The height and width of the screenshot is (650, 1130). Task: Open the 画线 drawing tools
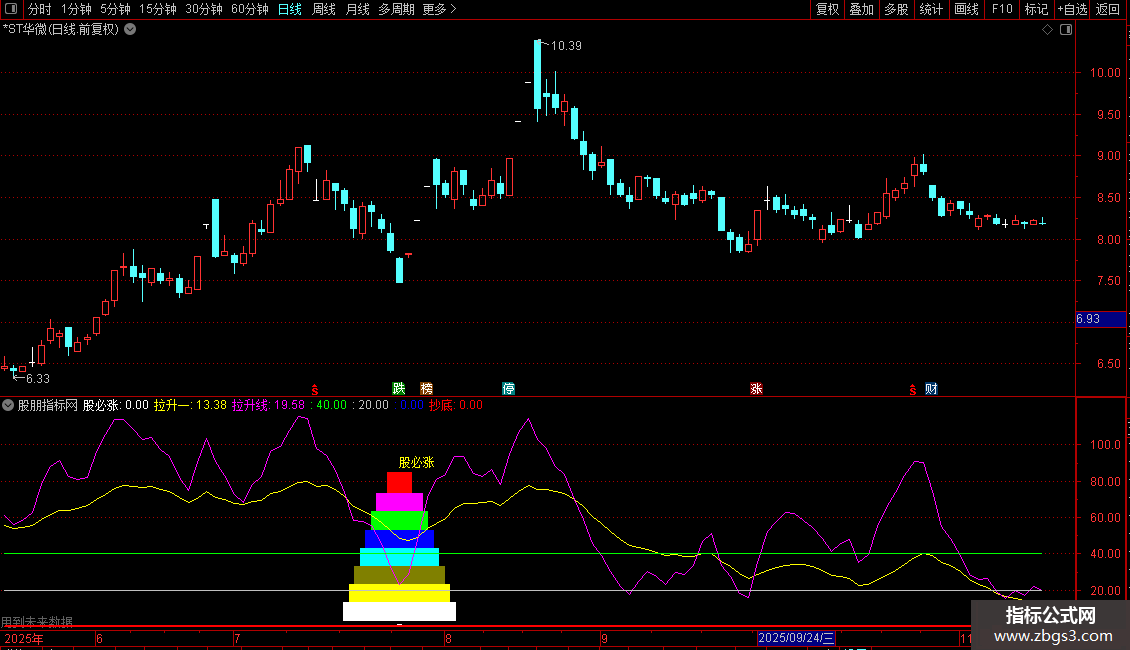point(966,10)
